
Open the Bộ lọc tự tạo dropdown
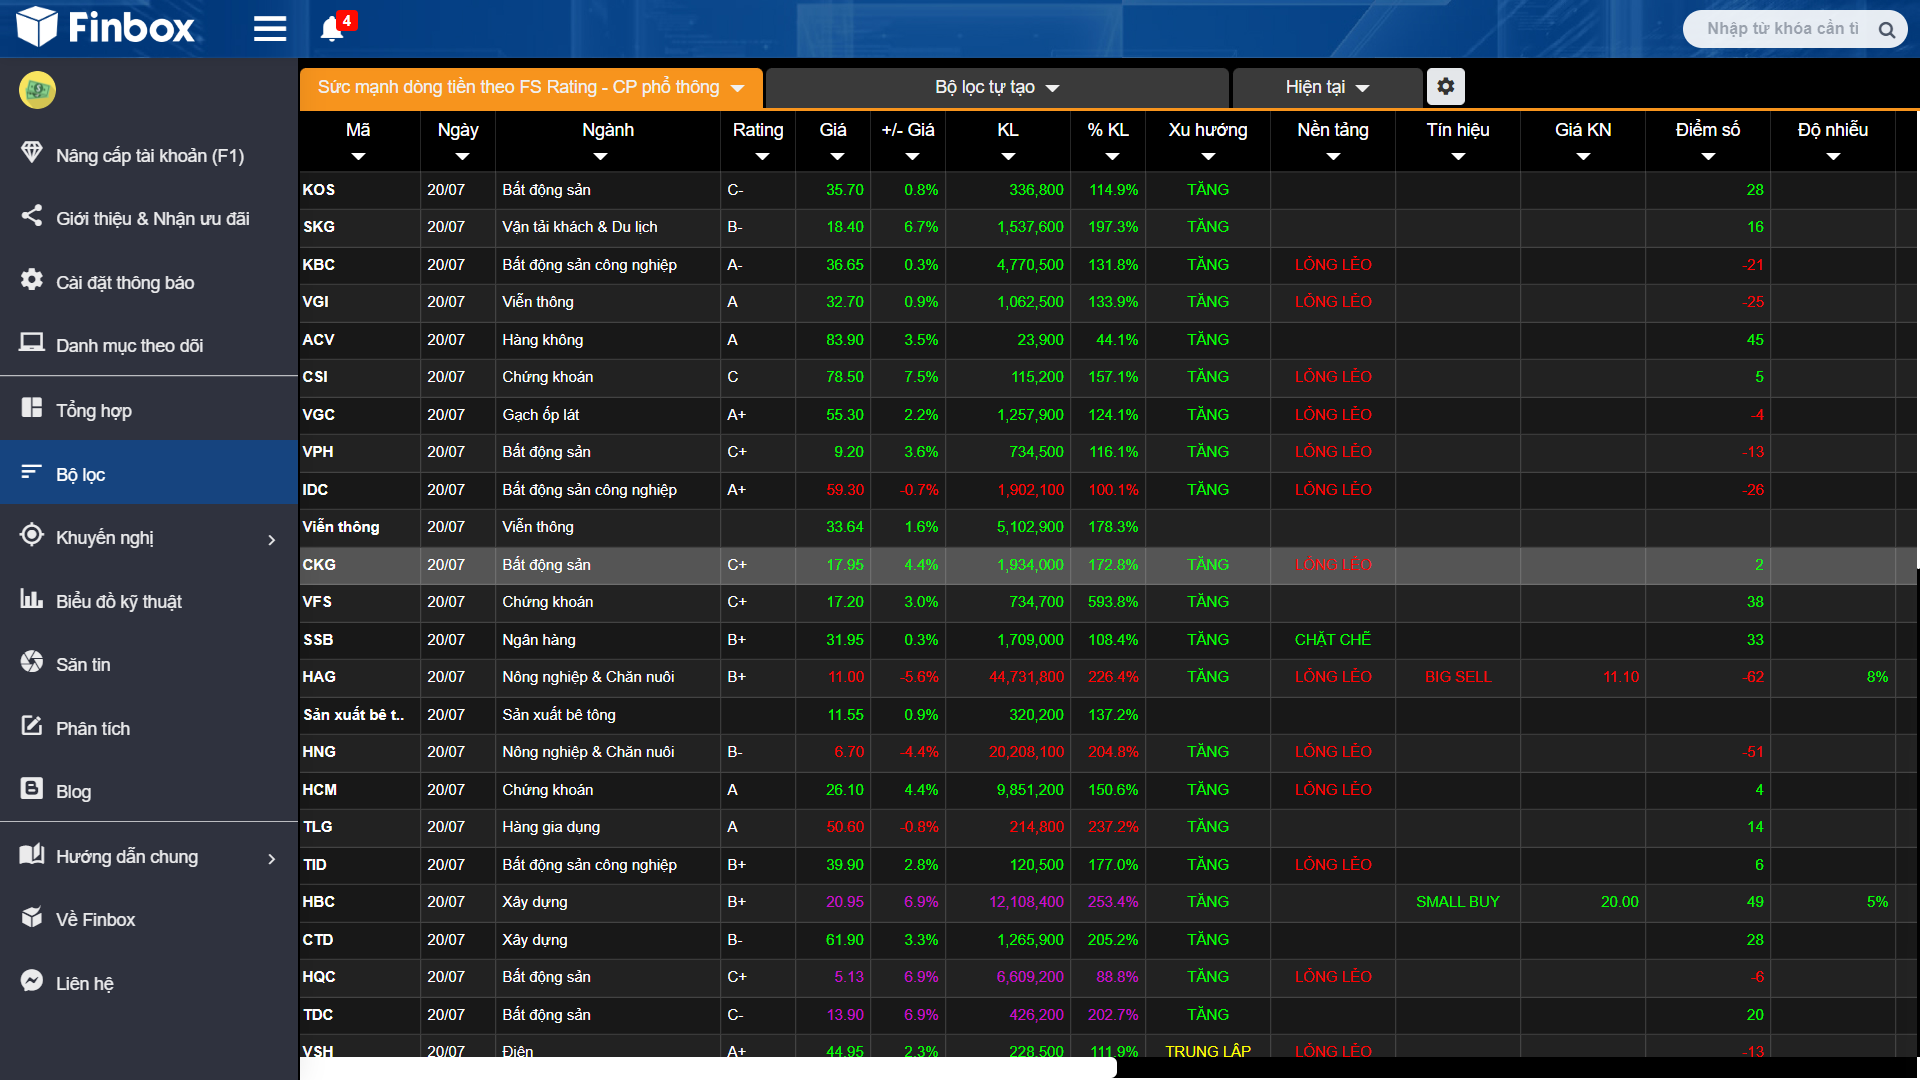point(996,88)
